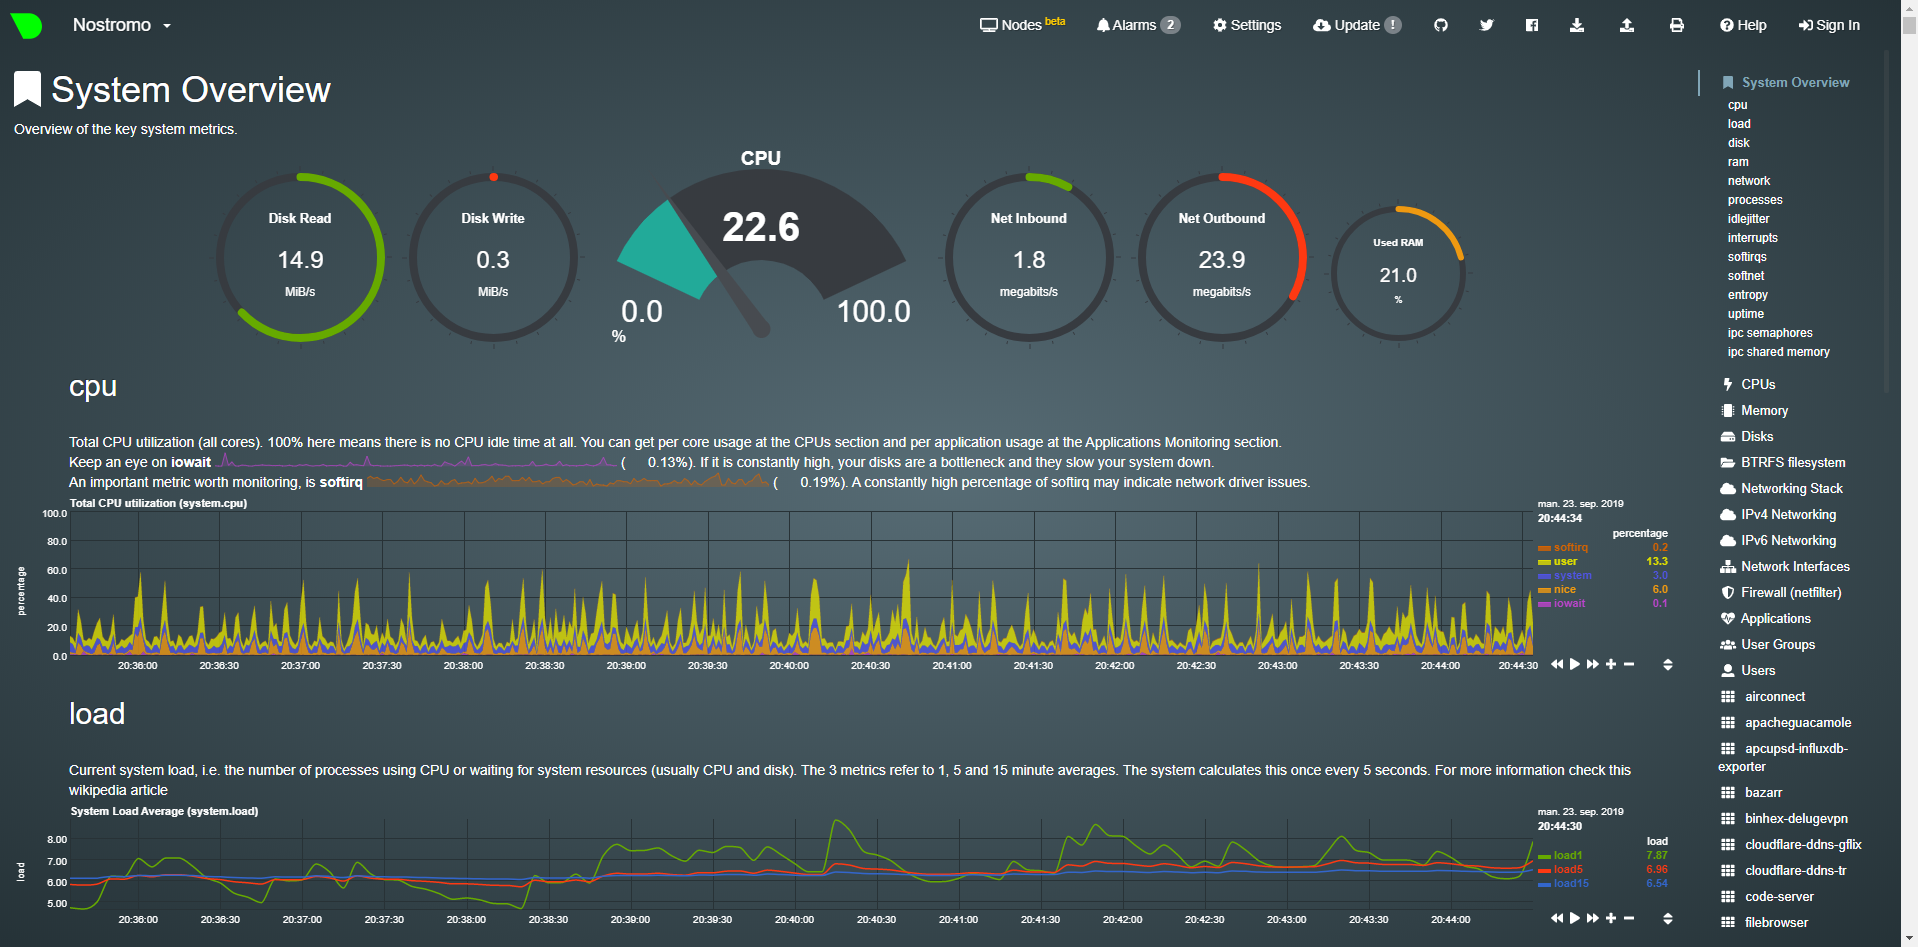The height and width of the screenshot is (947, 1918).
Task: Open Settings from the top navbar
Action: click(1246, 25)
